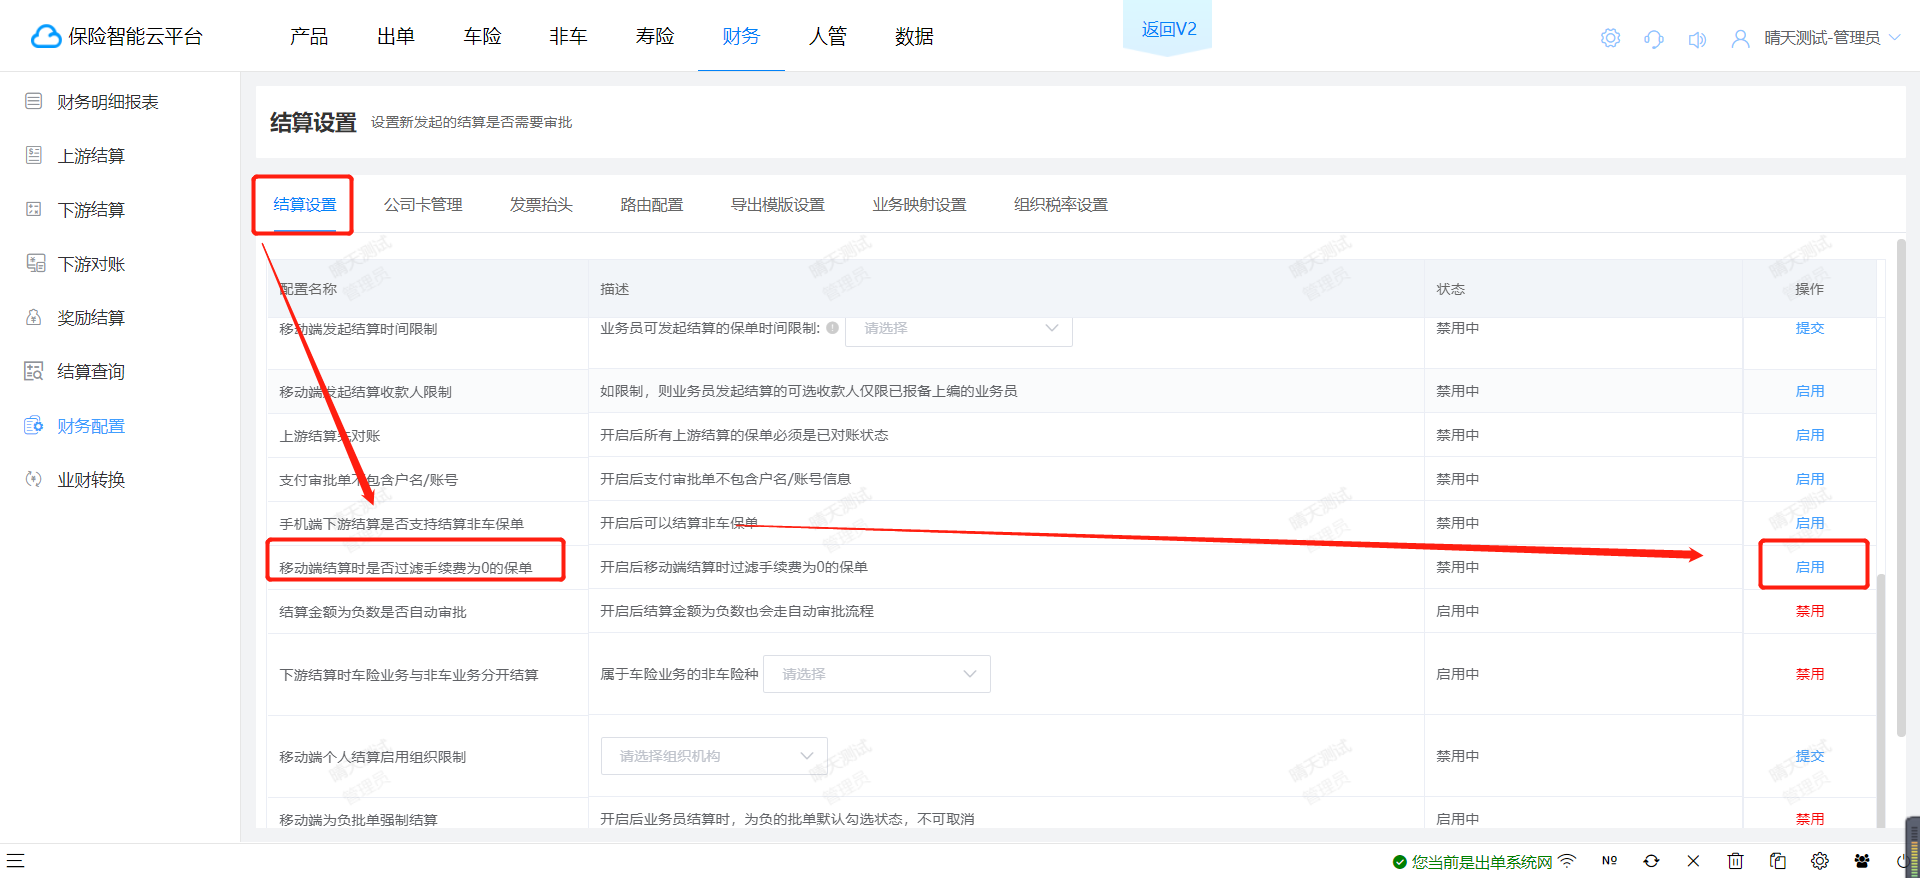This screenshot has height=878, width=1920.
Task: Click the copy icon in the bottom bar
Action: 1777,860
